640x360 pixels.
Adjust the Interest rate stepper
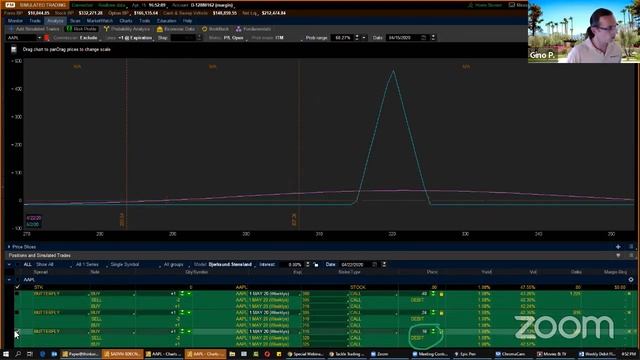coord(308,264)
